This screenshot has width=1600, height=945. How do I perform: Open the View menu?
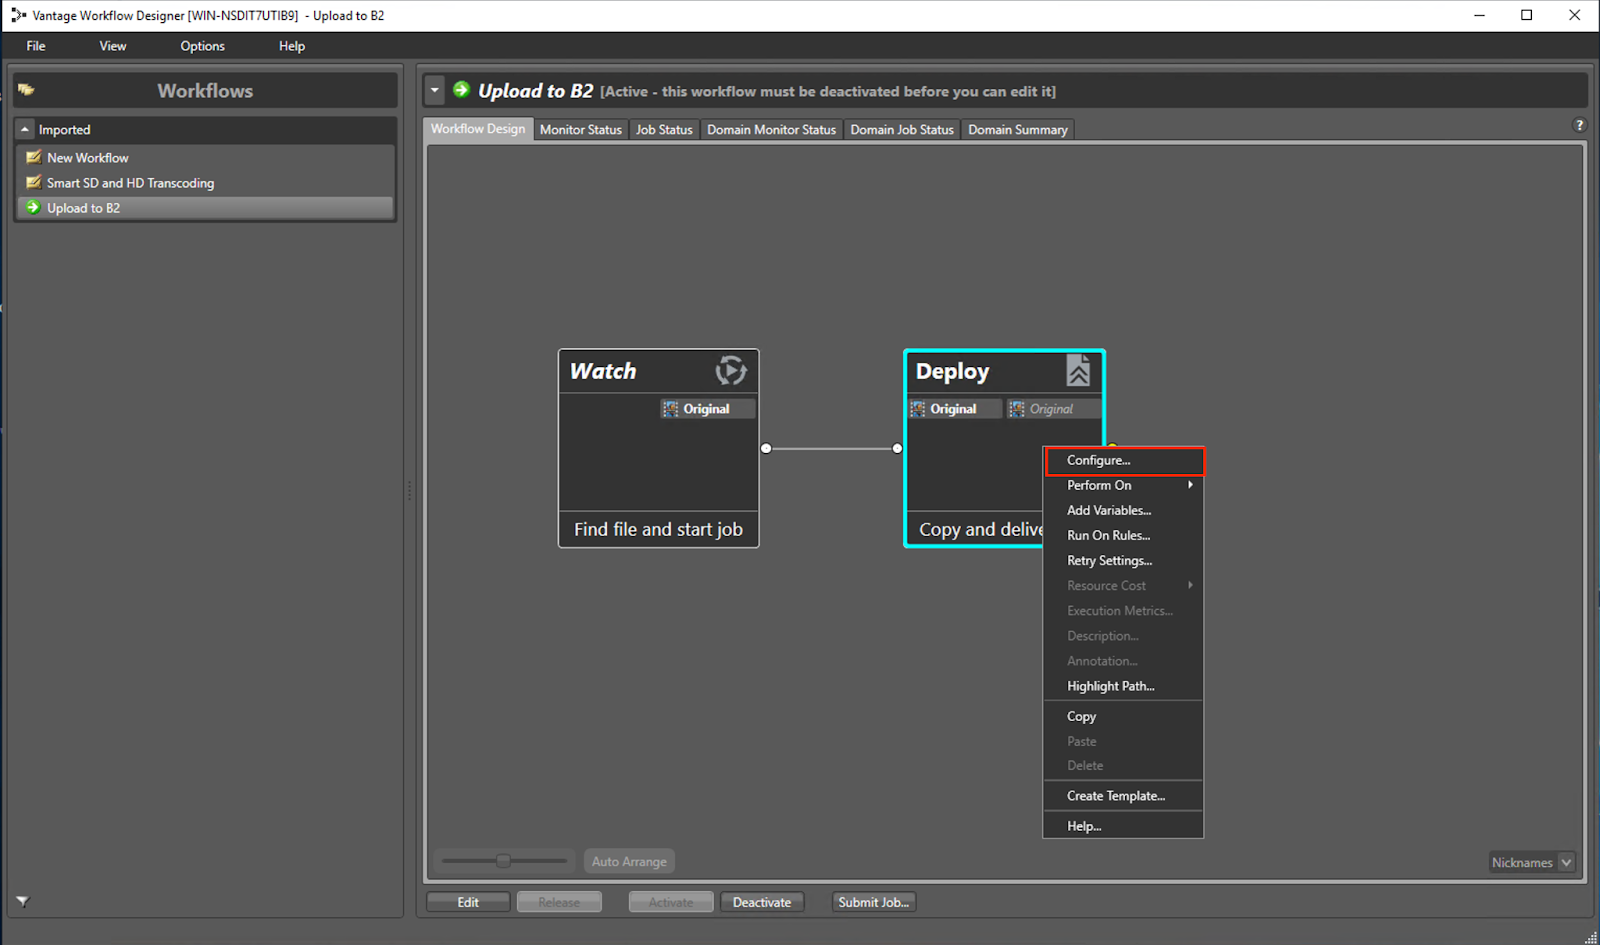[x=113, y=46]
